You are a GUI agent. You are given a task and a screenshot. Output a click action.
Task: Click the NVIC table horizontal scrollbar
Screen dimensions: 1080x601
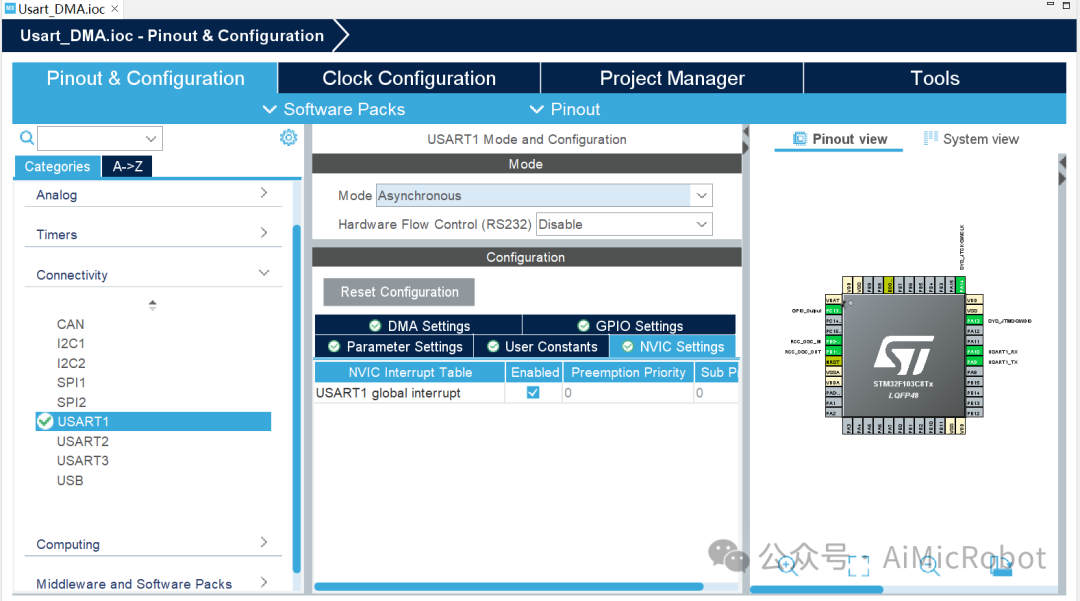[x=509, y=587]
